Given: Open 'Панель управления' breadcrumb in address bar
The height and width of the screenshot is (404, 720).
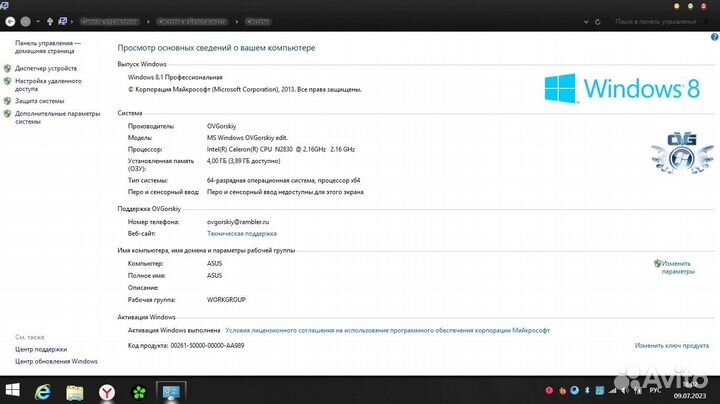Looking at the screenshot, I should coord(109,22).
